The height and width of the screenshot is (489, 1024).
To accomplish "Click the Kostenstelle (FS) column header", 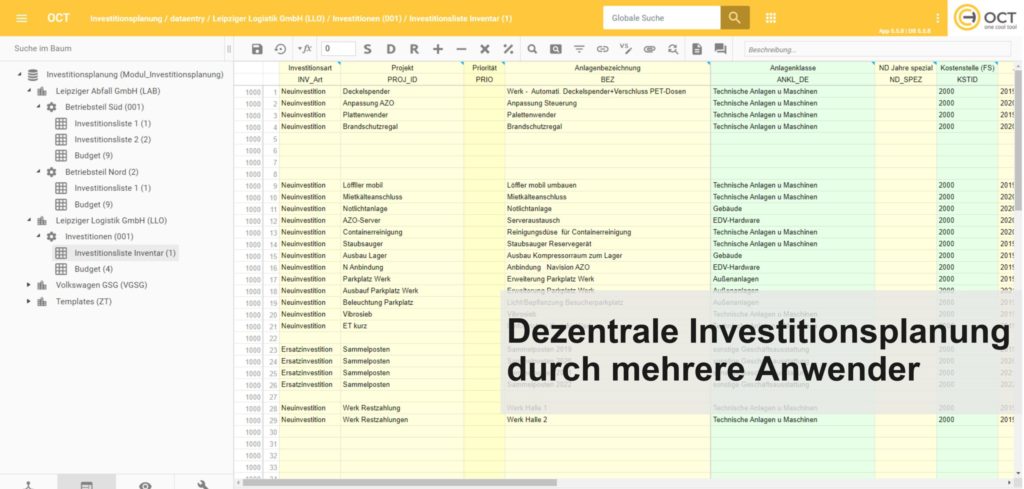I will point(967,68).
